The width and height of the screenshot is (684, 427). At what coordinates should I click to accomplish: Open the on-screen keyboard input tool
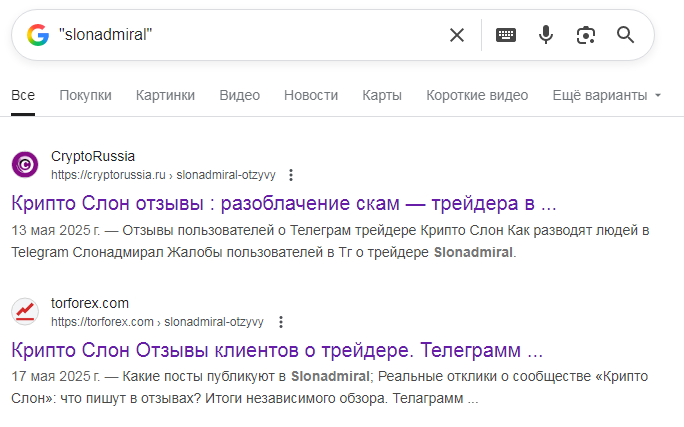tap(506, 35)
